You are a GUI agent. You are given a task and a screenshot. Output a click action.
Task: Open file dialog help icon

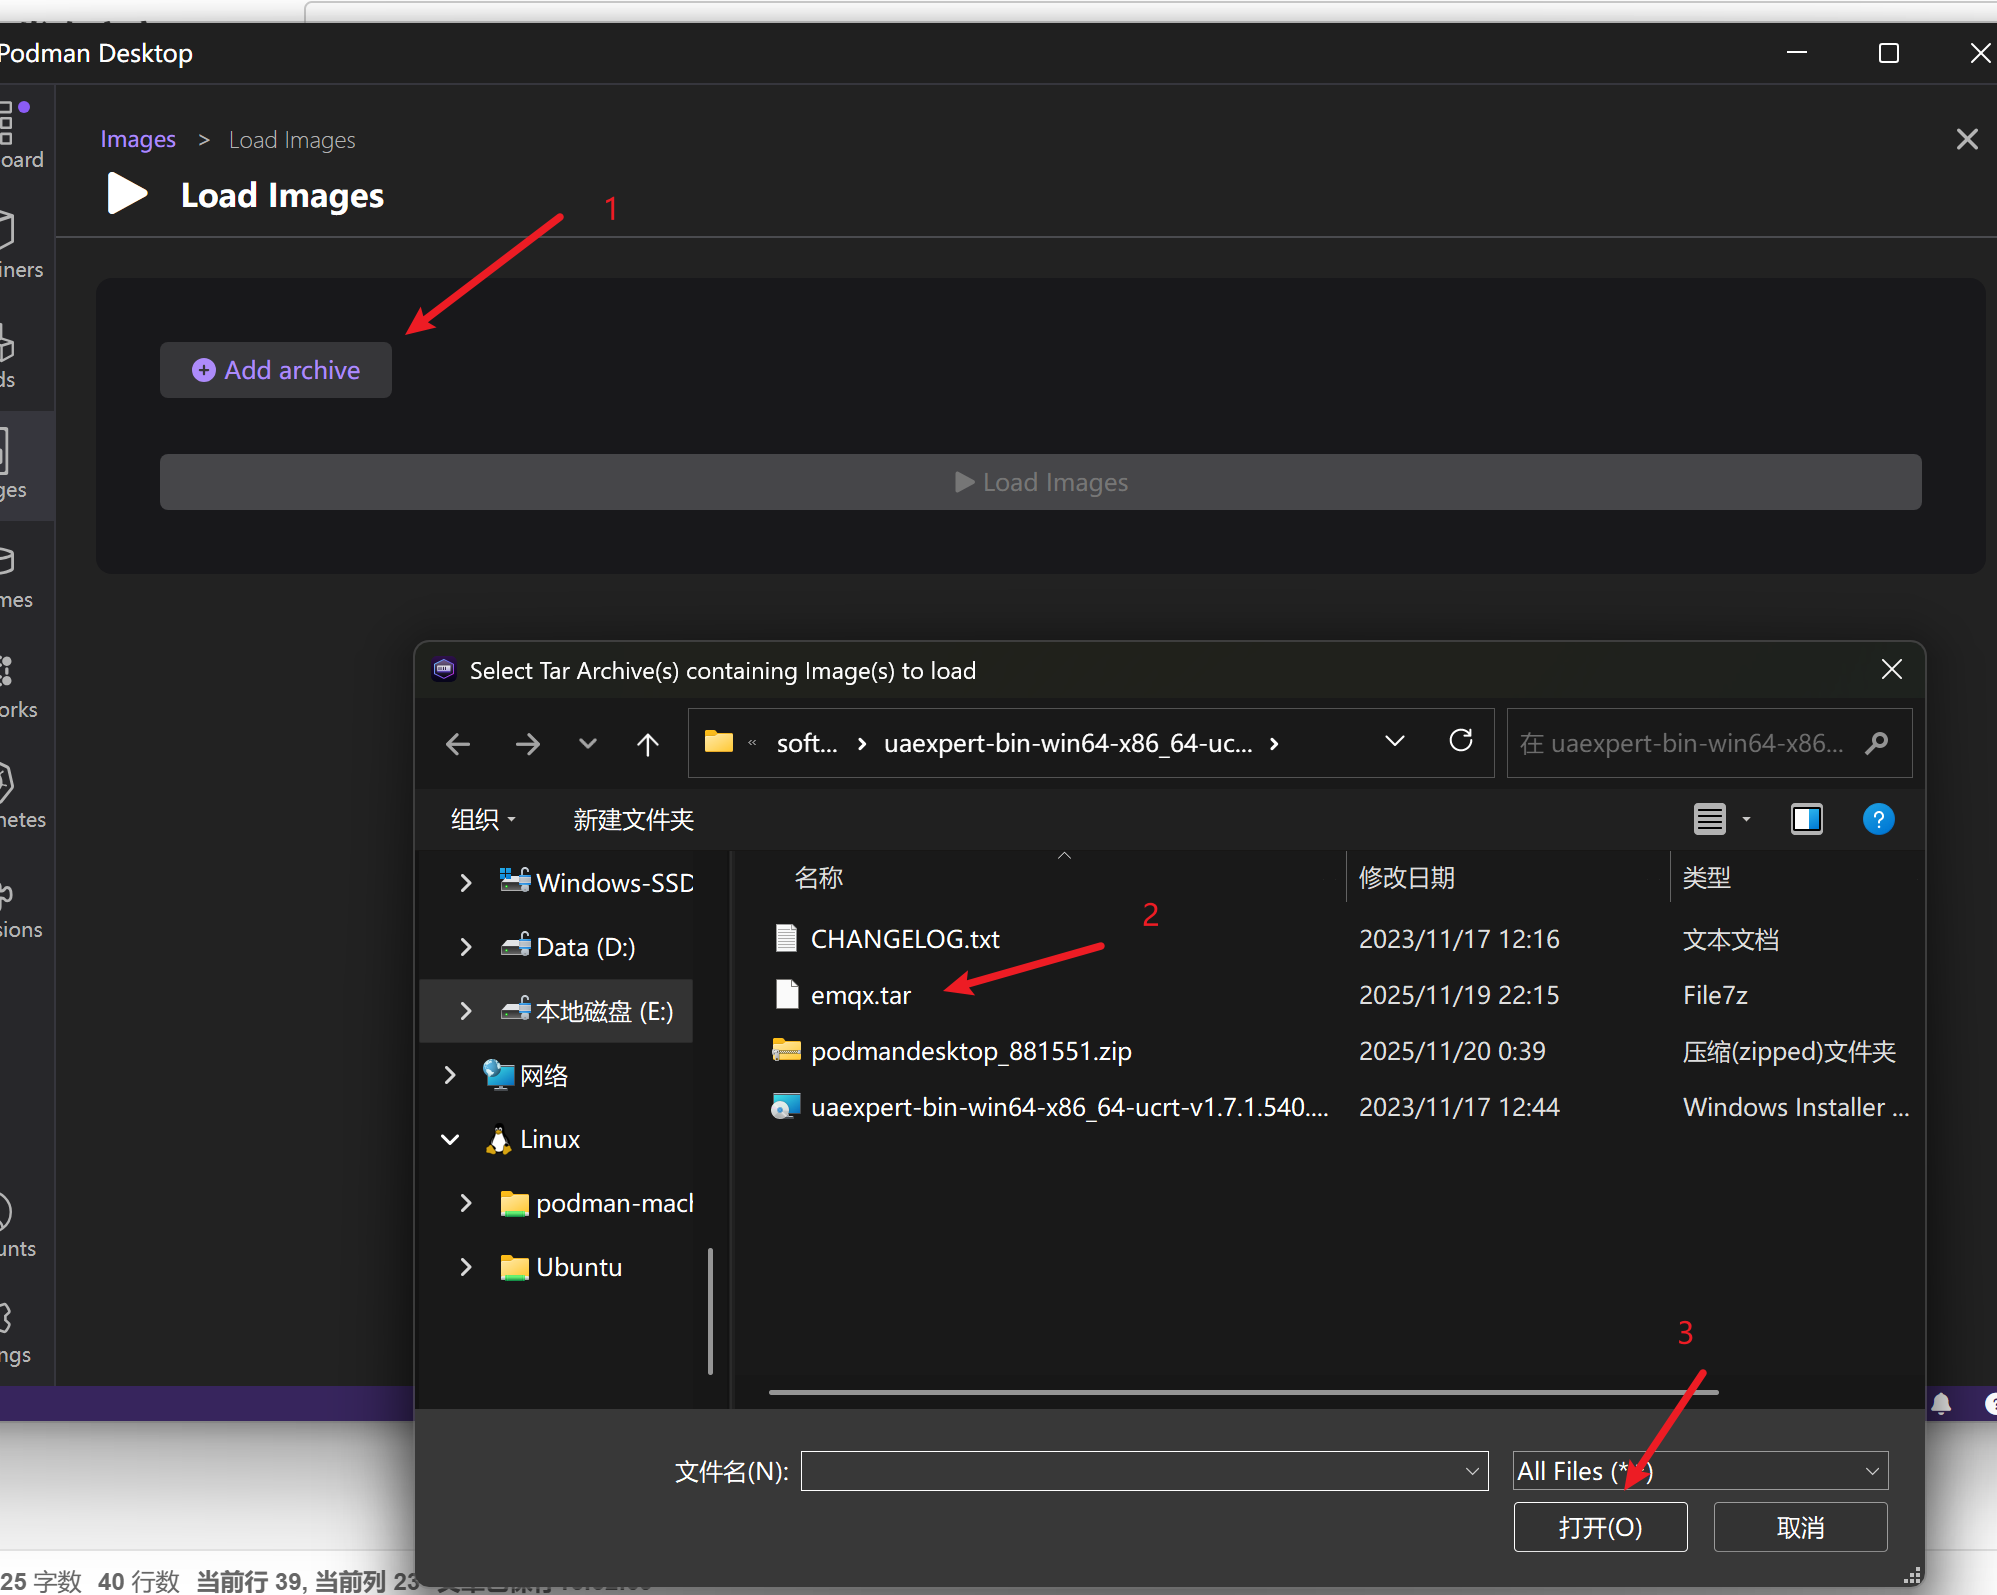point(1878,819)
